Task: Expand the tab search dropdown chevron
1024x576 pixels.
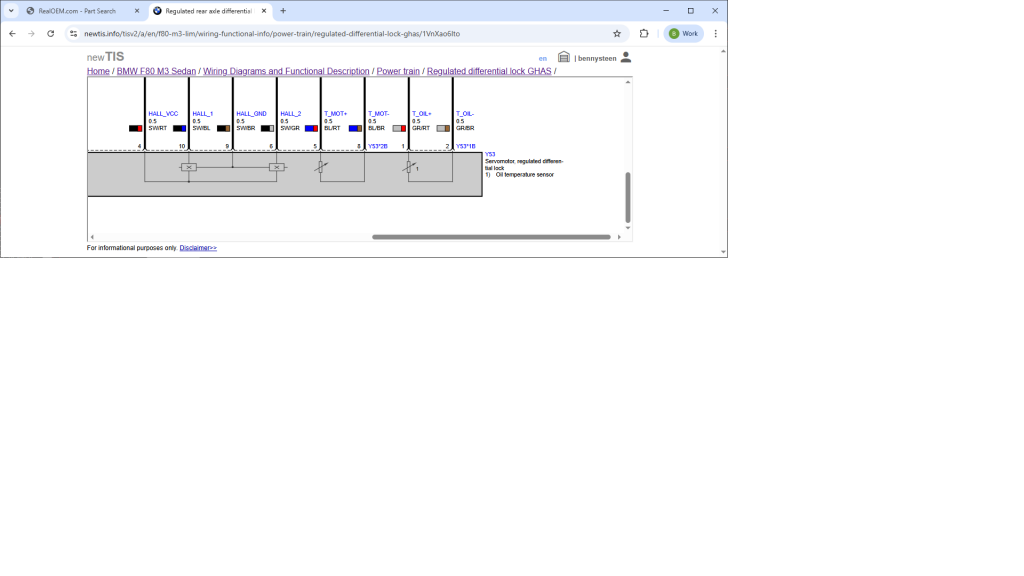Action: pyautogui.click(x=12, y=11)
